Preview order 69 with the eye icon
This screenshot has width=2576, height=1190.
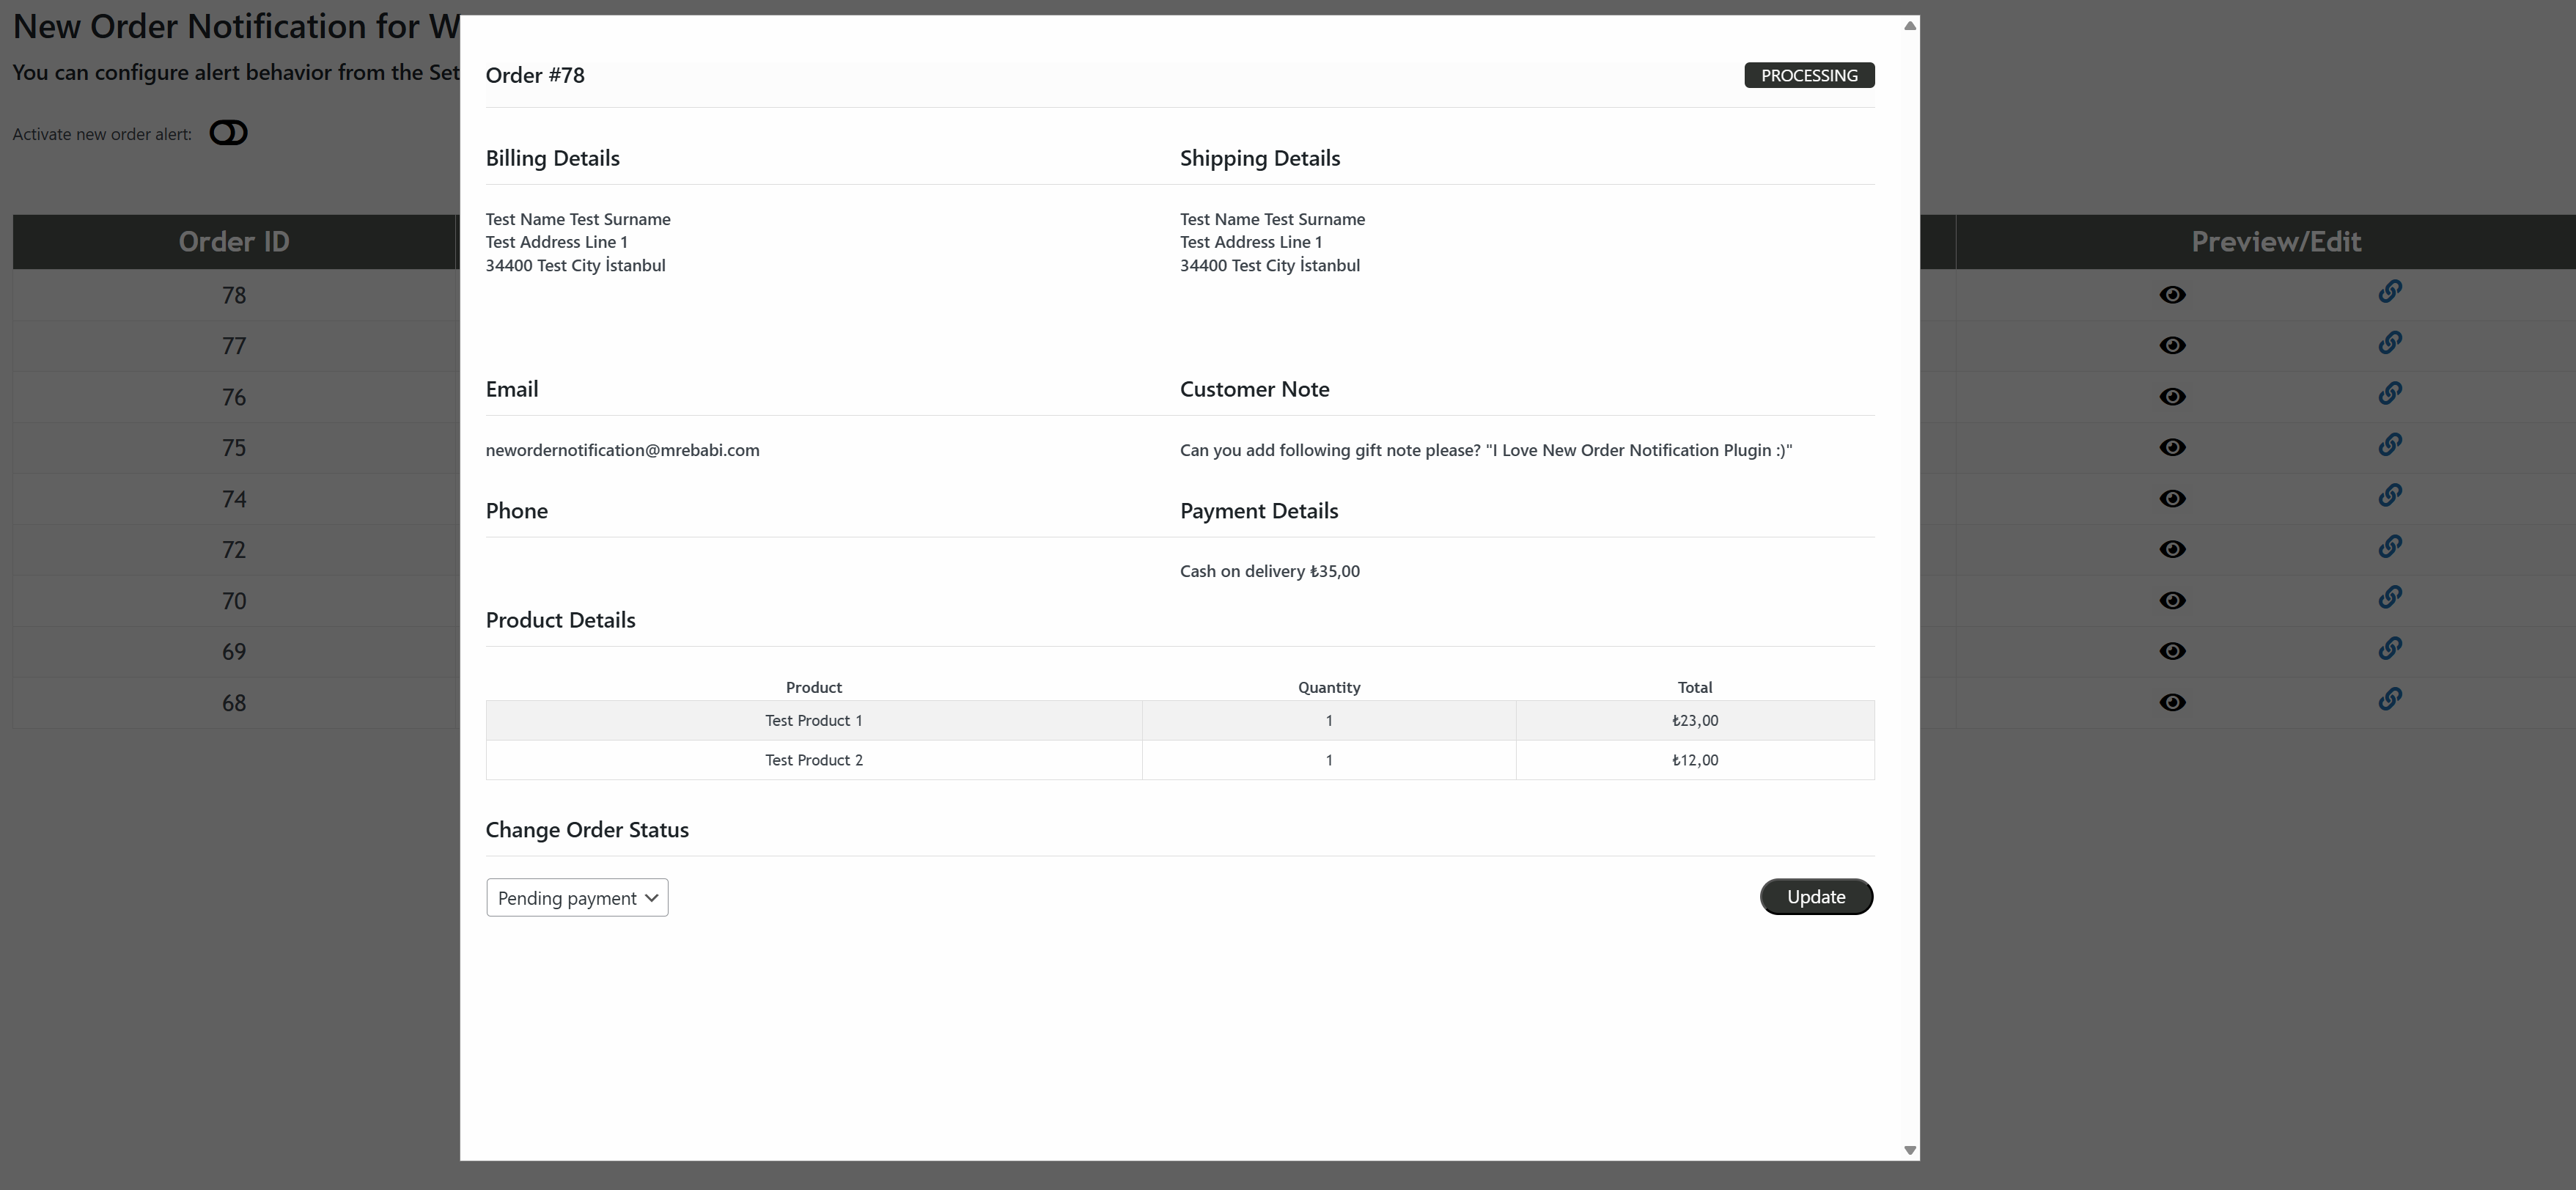2173,651
